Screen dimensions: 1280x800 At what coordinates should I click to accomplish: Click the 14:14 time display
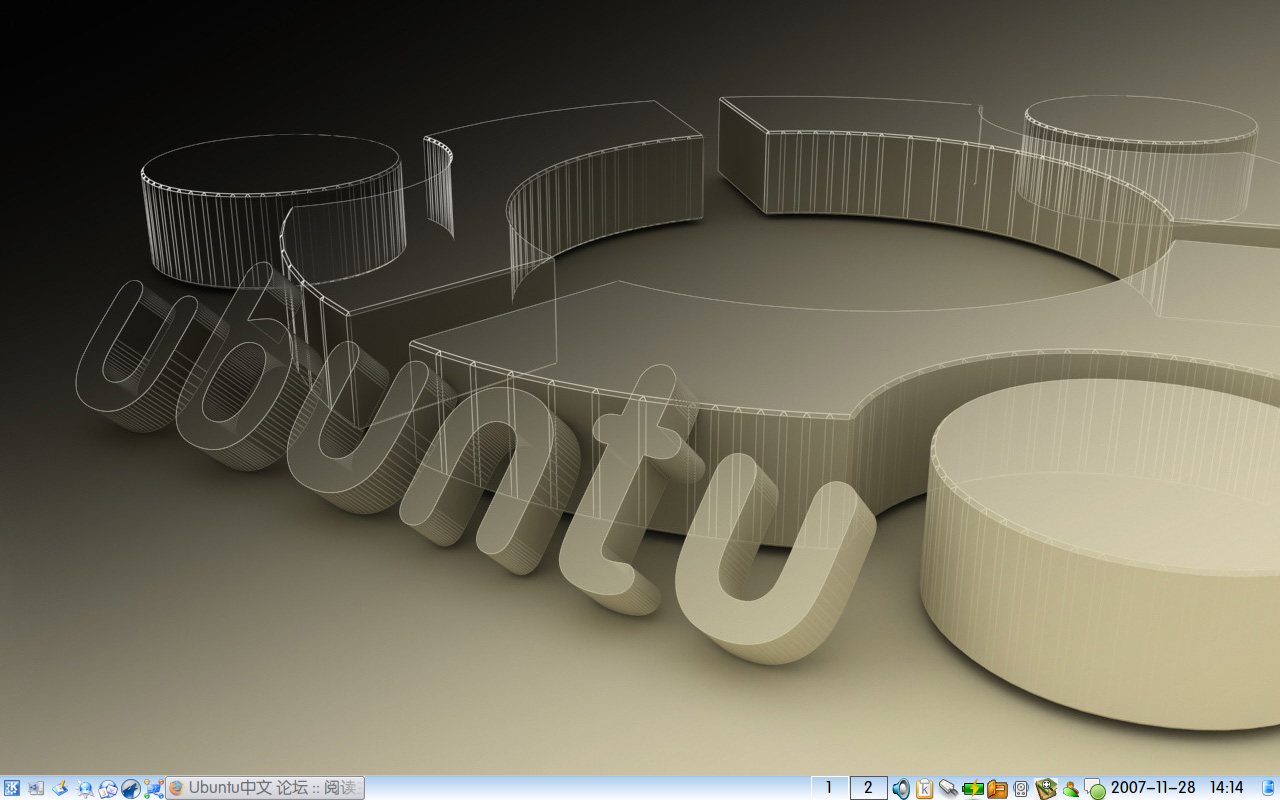[1227, 788]
